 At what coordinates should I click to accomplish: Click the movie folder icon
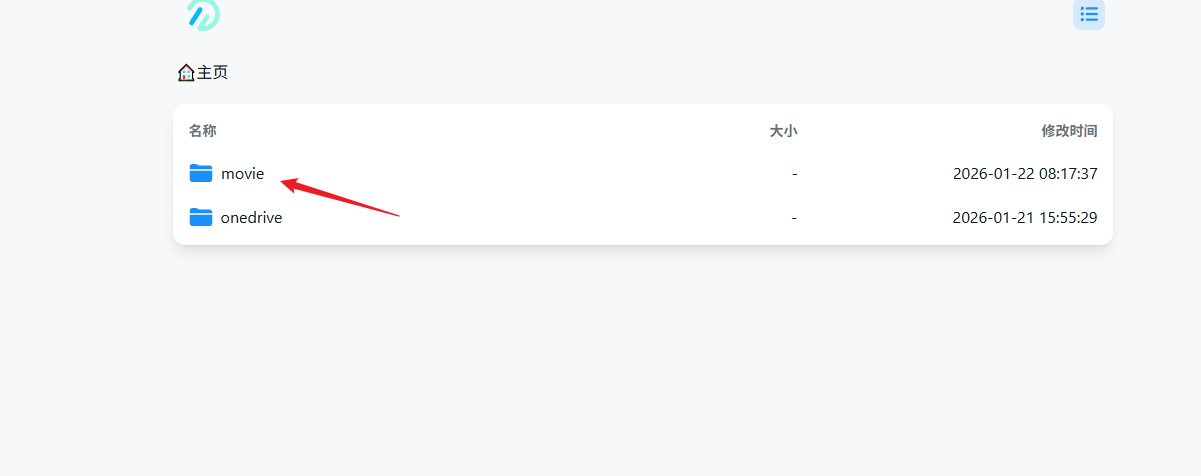point(201,173)
